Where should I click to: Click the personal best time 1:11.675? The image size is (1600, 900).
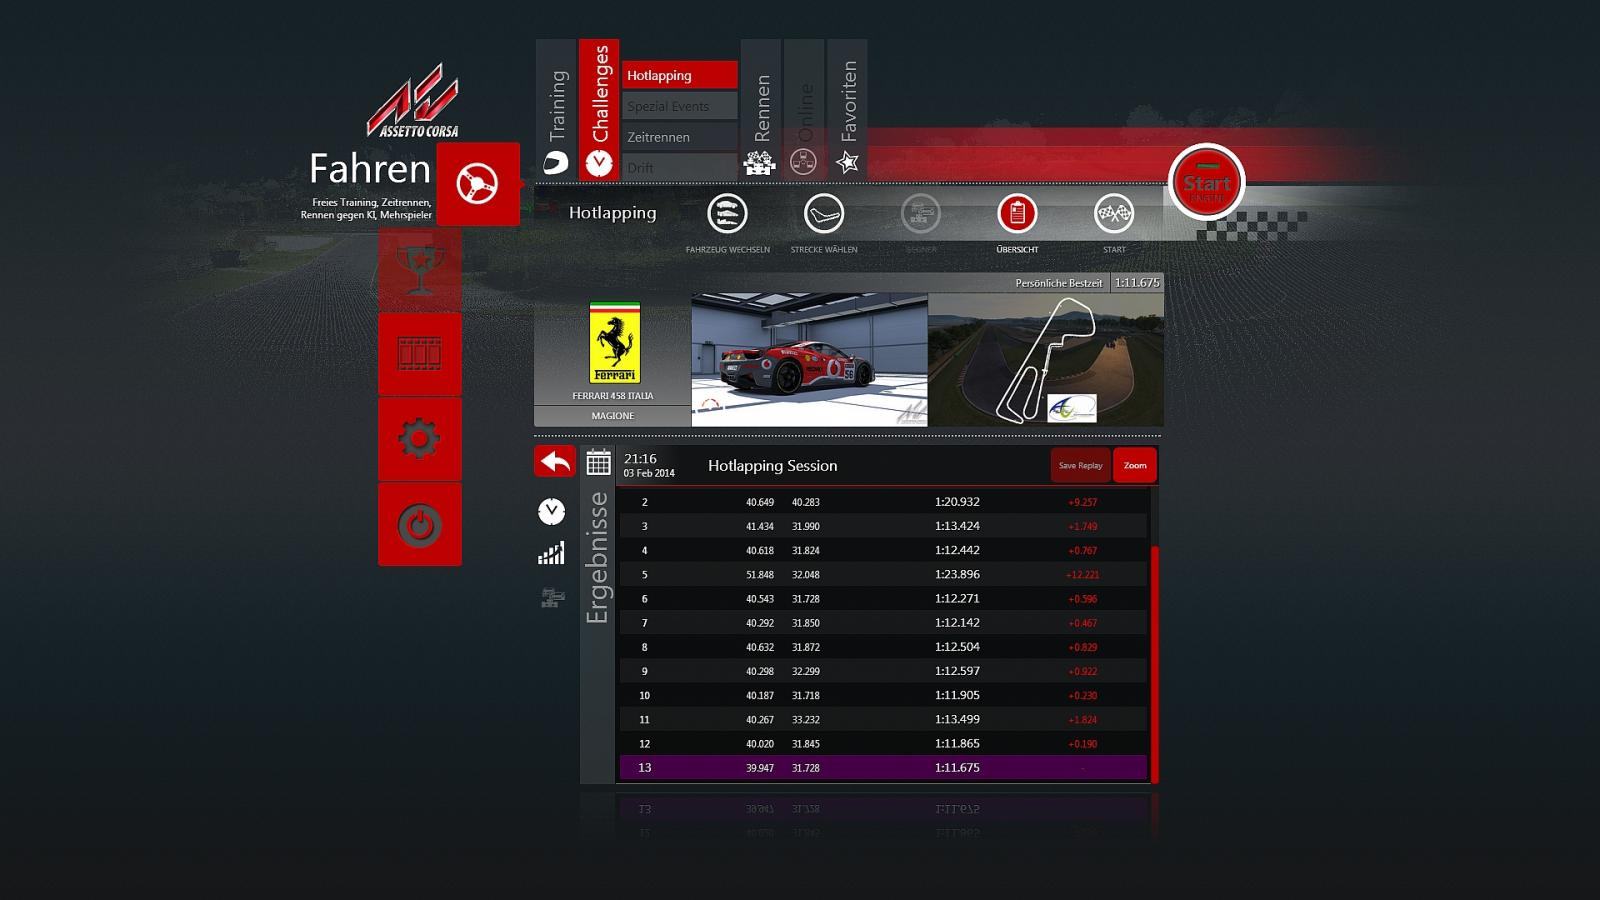click(x=1137, y=283)
